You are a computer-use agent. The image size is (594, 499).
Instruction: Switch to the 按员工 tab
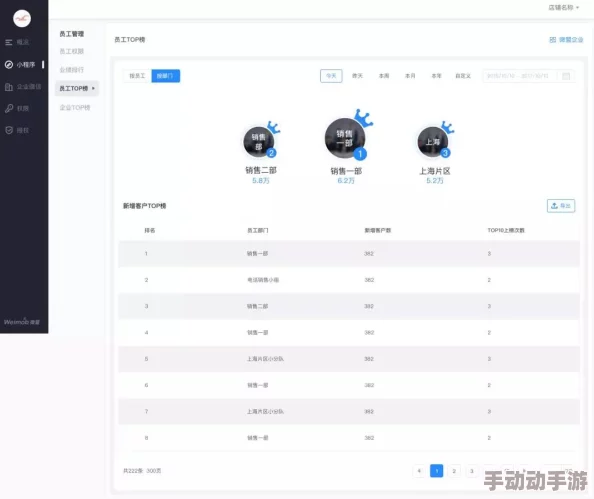(x=137, y=76)
